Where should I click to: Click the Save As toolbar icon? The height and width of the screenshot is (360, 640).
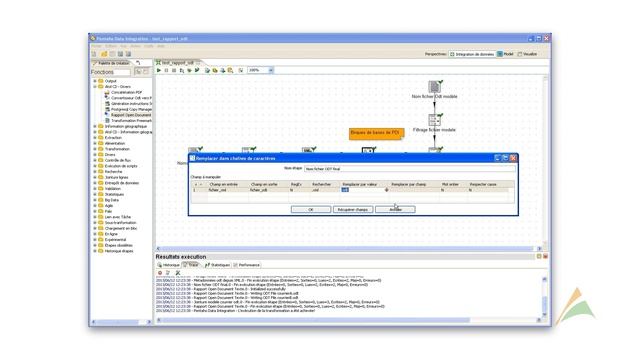tap(129, 54)
